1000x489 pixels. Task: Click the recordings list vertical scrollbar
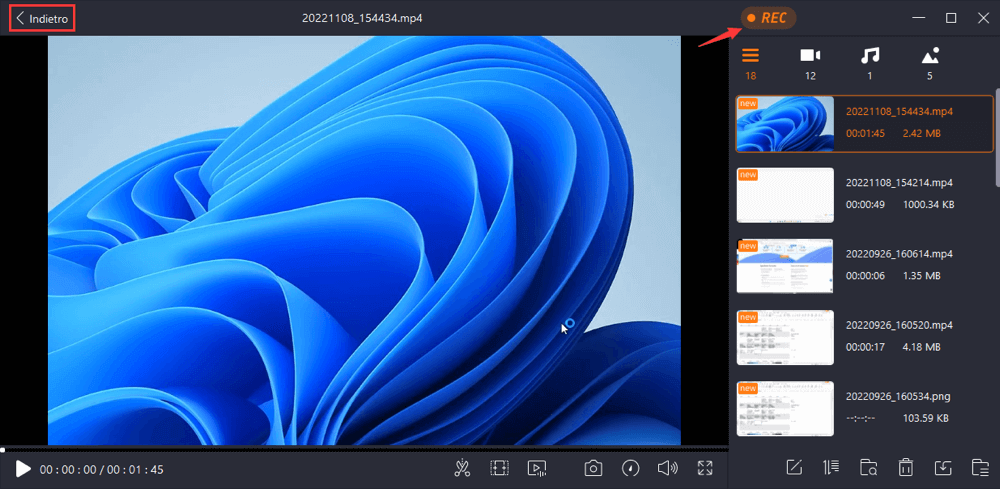click(997, 140)
